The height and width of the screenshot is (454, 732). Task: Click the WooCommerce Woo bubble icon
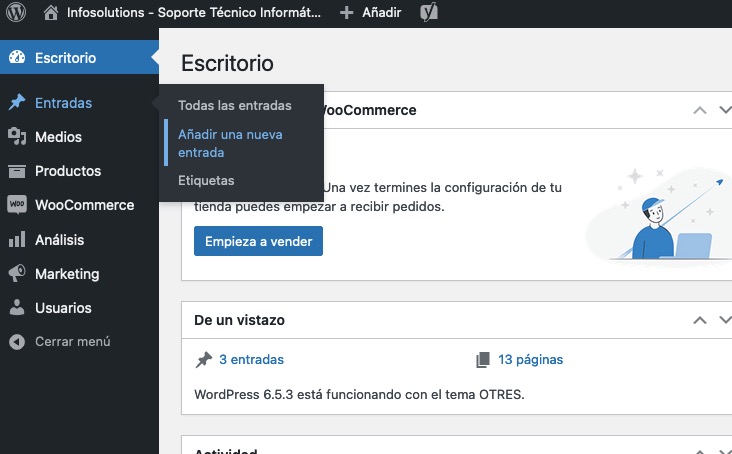pos(17,205)
